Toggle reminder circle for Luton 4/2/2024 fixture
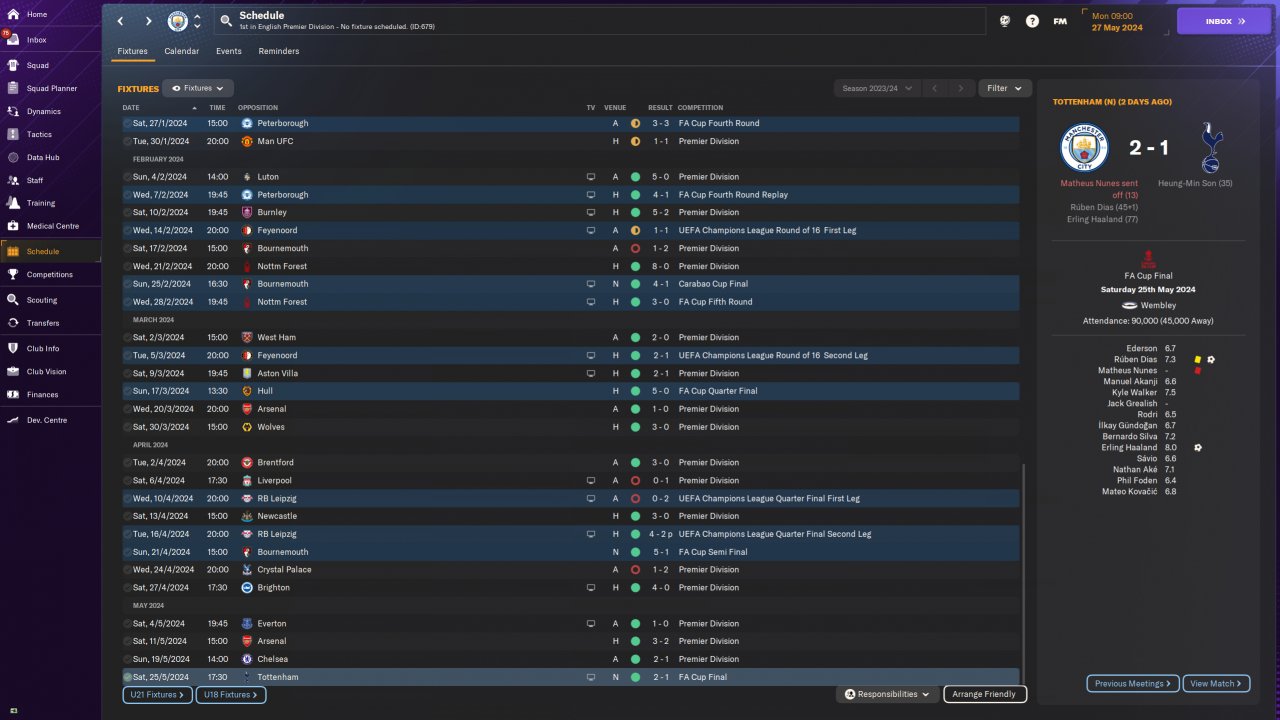This screenshot has width=1280, height=720. [127, 177]
